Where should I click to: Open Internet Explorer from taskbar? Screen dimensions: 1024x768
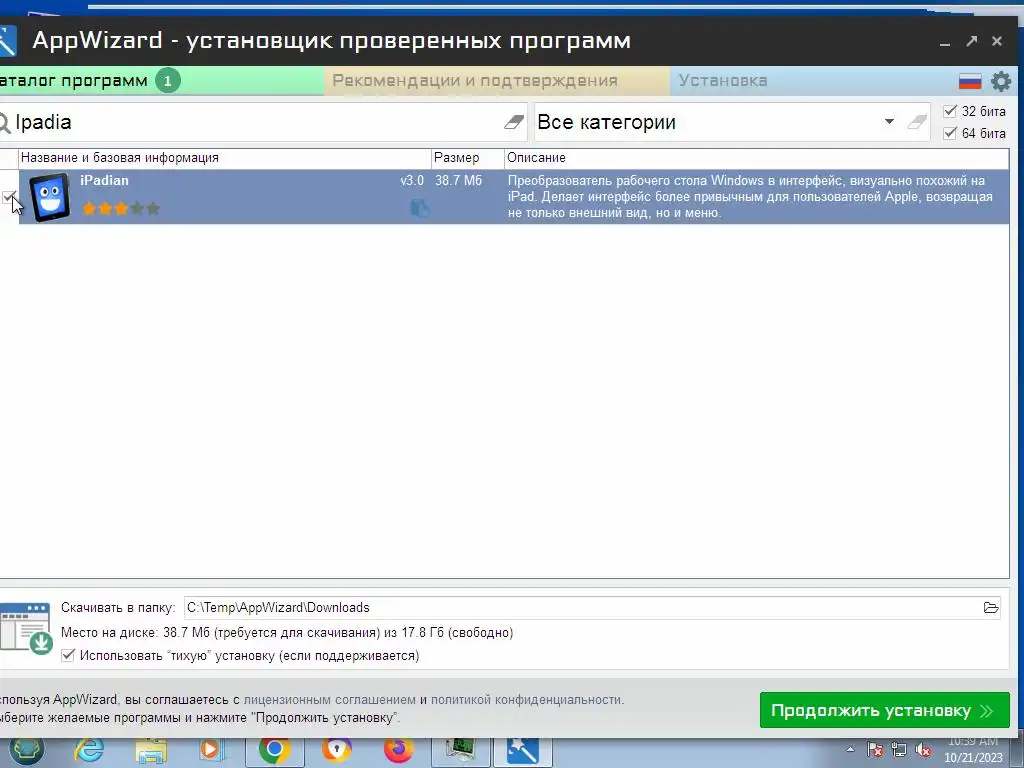89,750
